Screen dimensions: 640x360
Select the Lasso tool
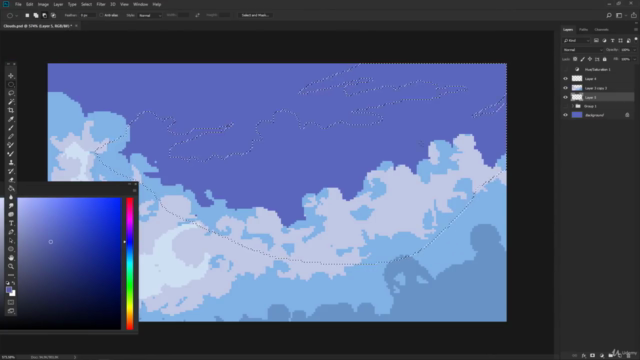coord(11,93)
